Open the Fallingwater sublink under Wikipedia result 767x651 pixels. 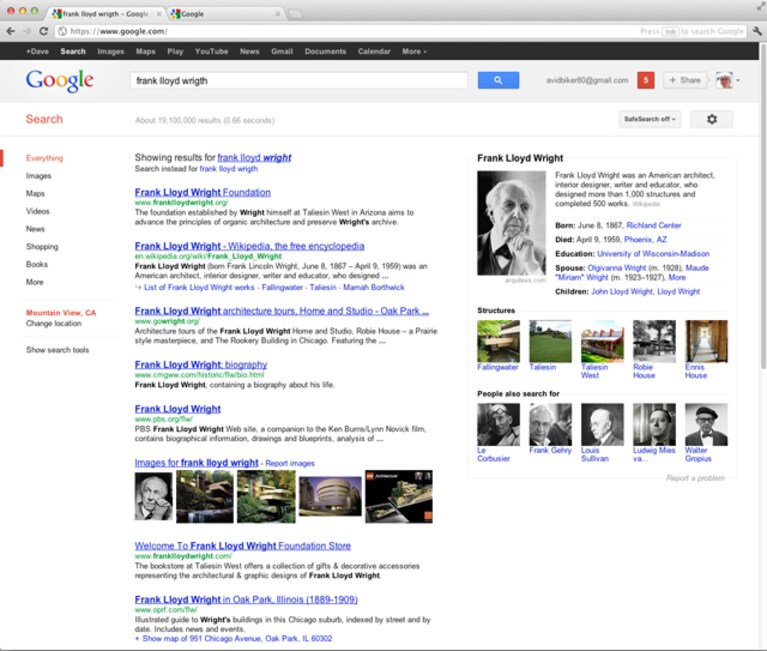282,287
